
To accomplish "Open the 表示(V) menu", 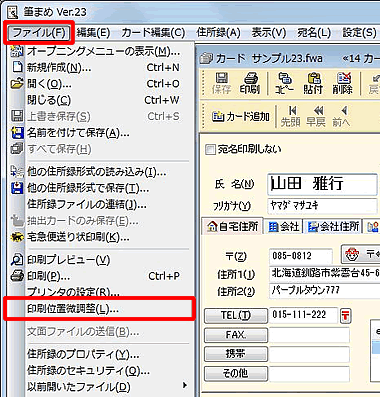I will point(269,33).
